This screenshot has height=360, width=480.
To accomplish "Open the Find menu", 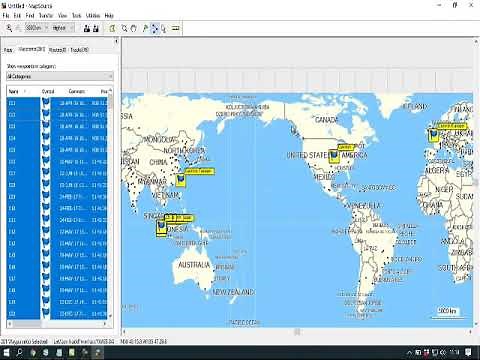I will [30, 15].
